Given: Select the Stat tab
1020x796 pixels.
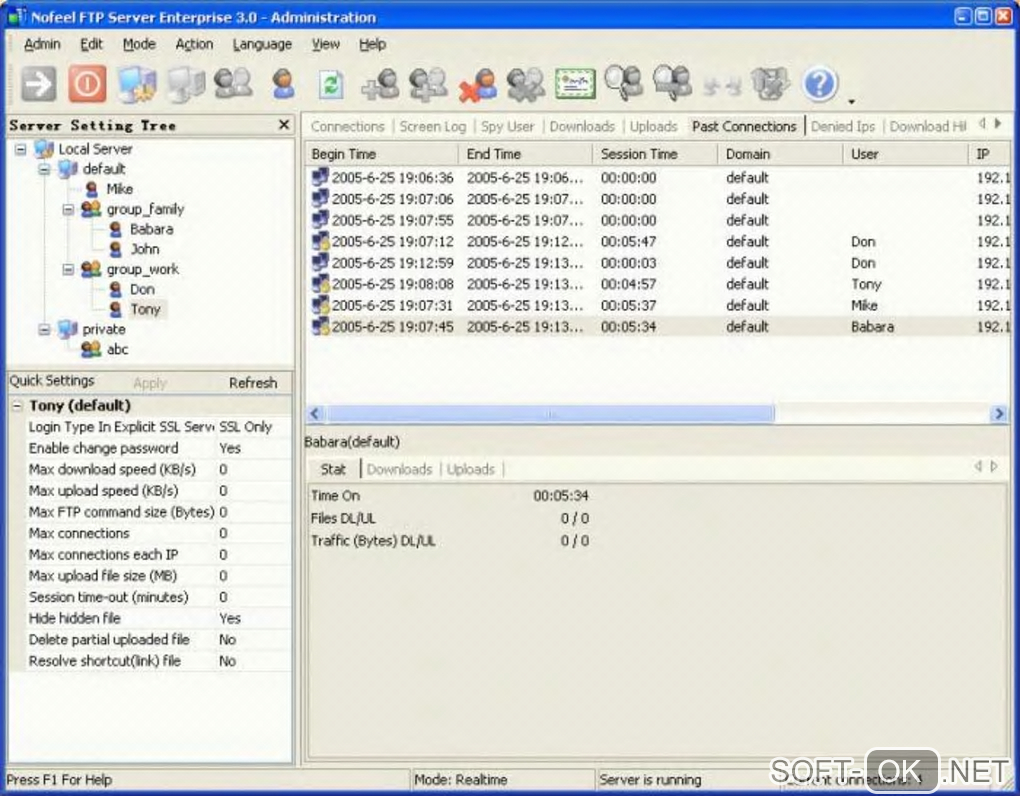Looking at the screenshot, I should tap(333, 469).
